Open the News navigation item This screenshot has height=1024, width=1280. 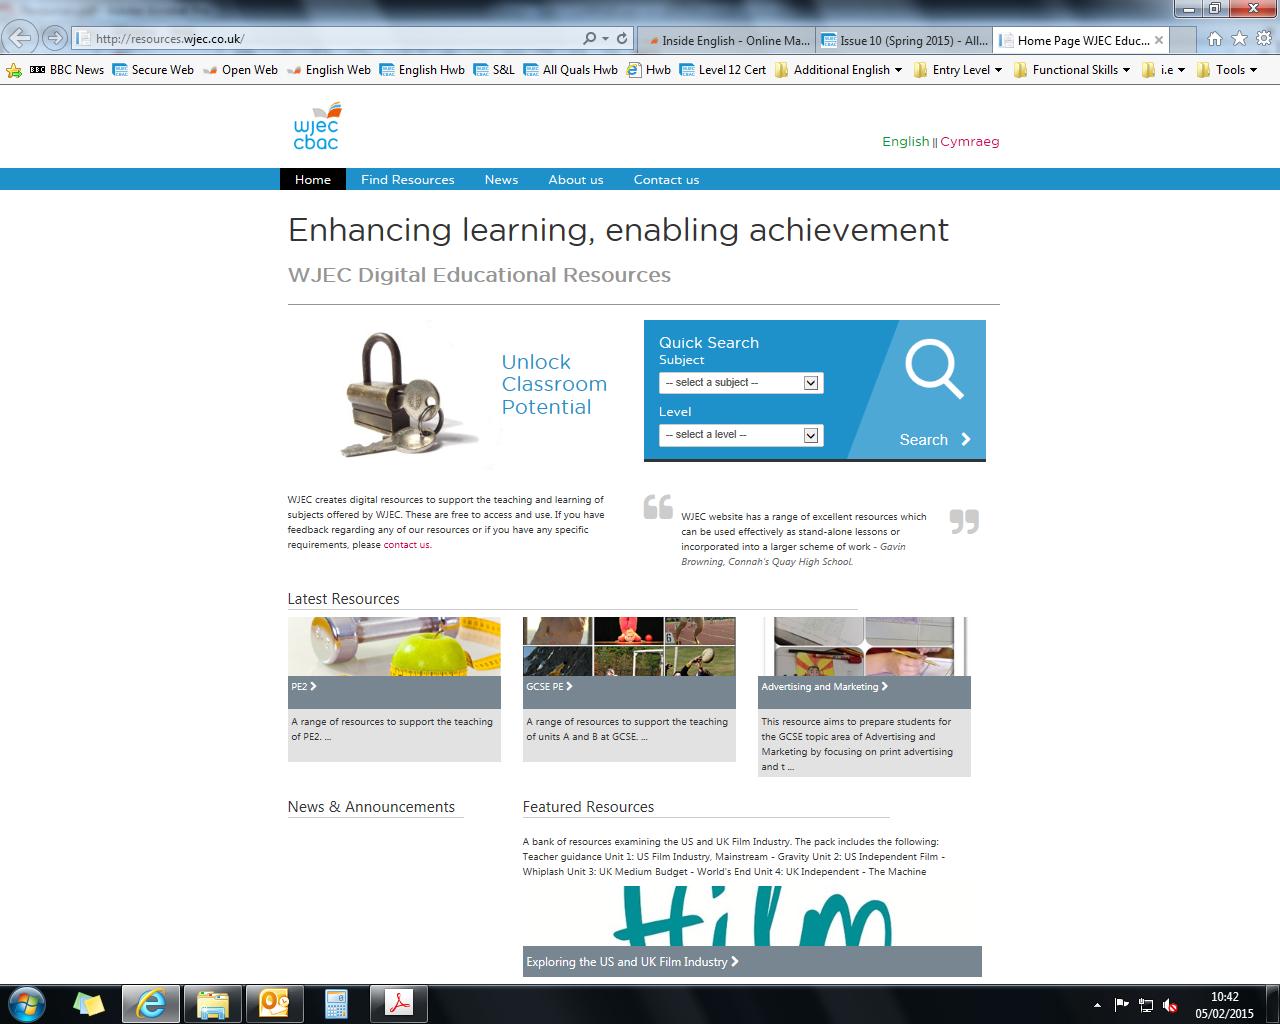[x=501, y=180]
